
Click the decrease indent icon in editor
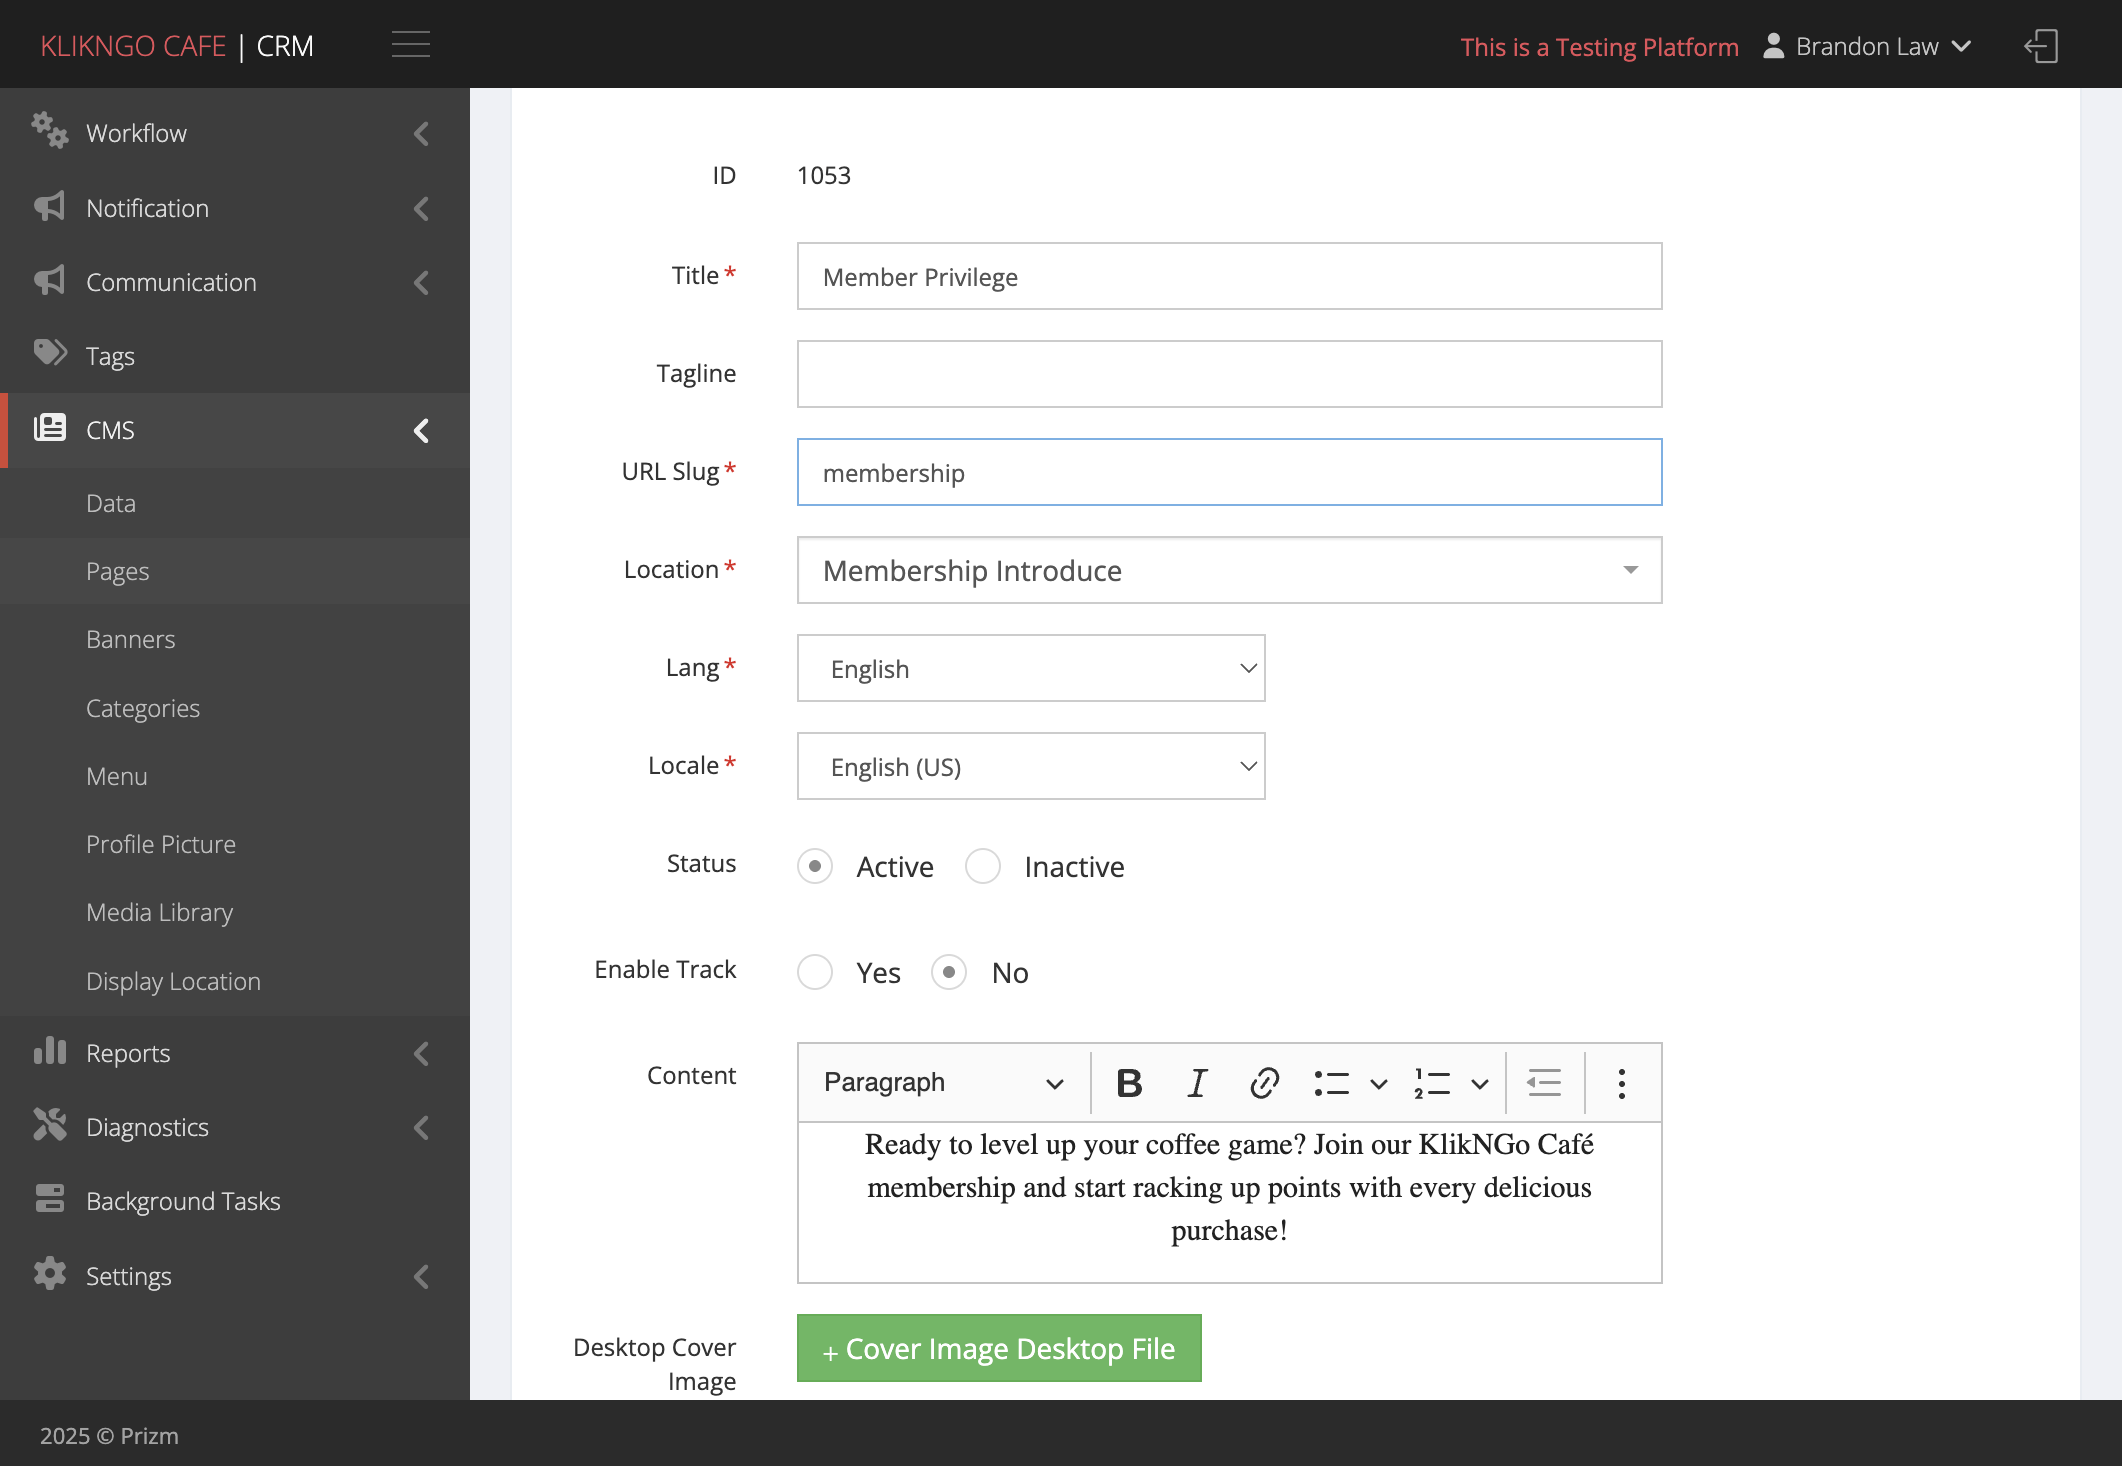tap(1544, 1083)
